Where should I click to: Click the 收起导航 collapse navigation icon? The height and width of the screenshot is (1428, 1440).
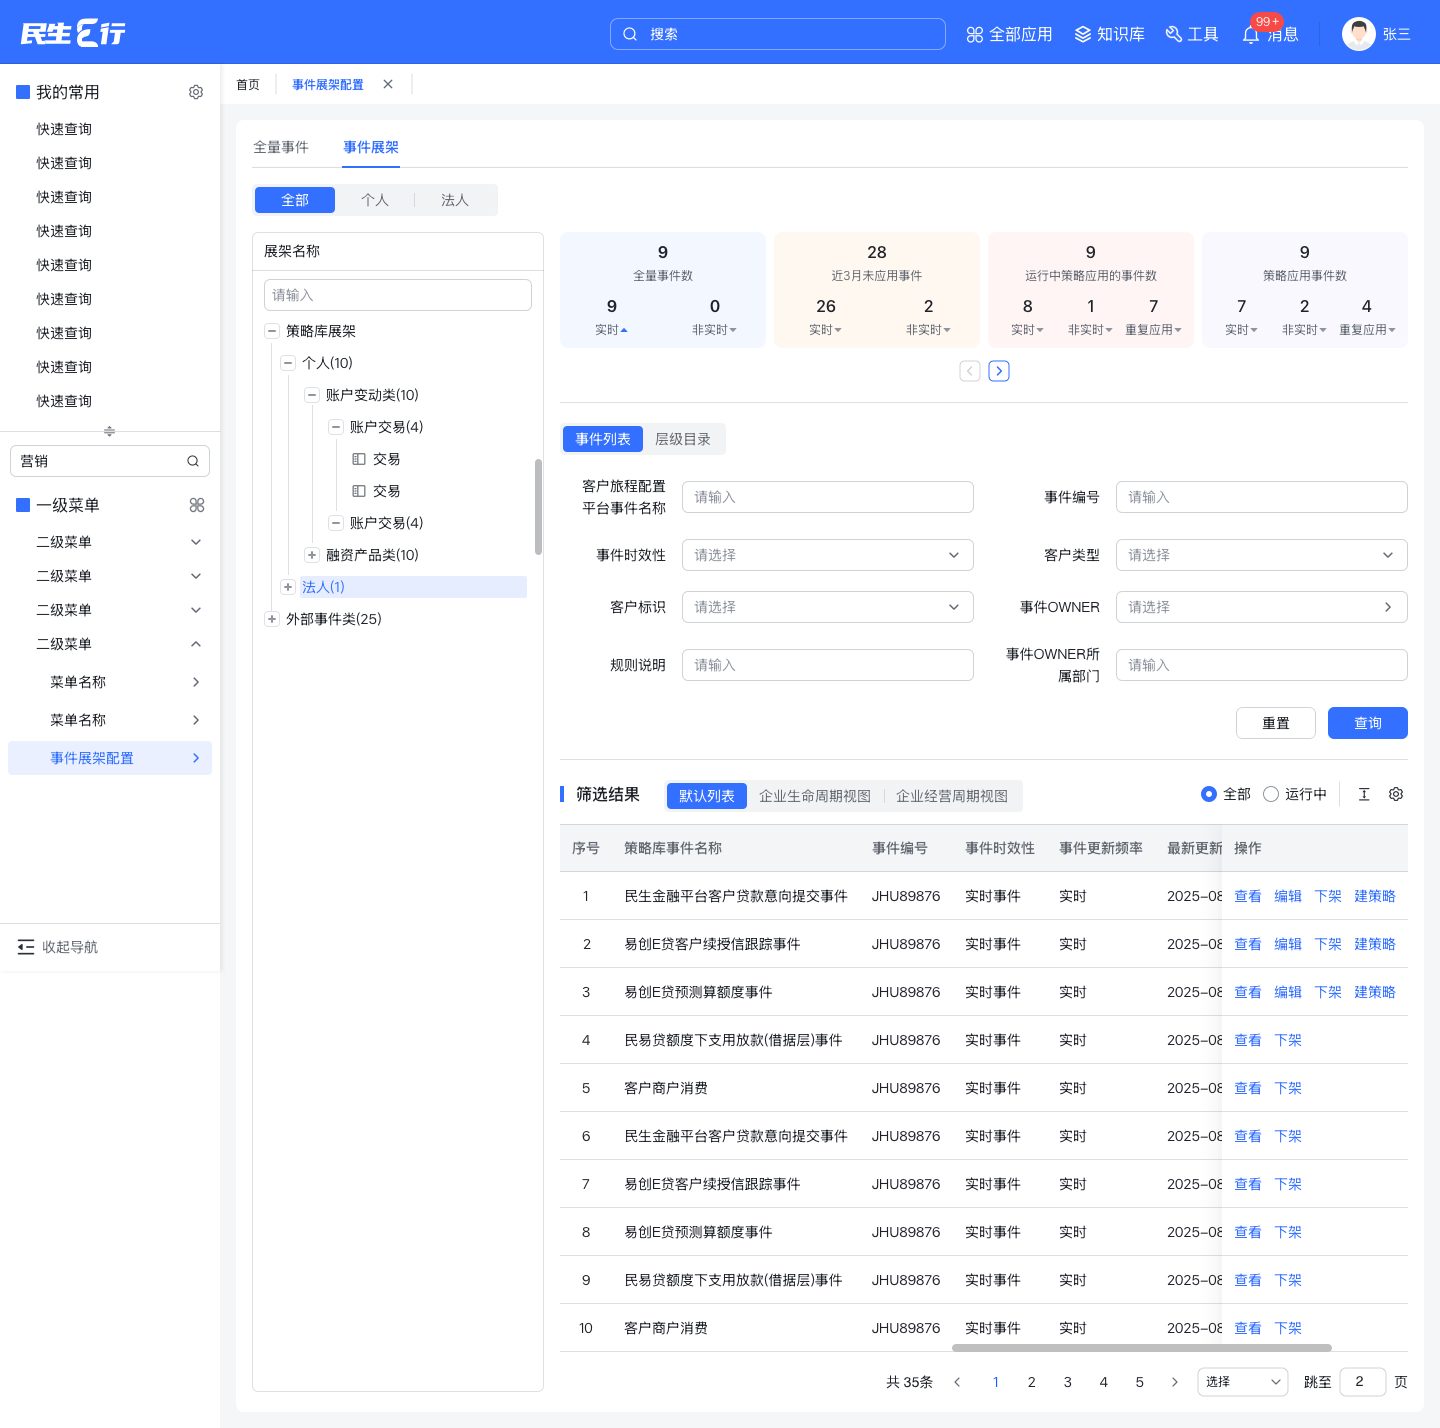click(26, 947)
